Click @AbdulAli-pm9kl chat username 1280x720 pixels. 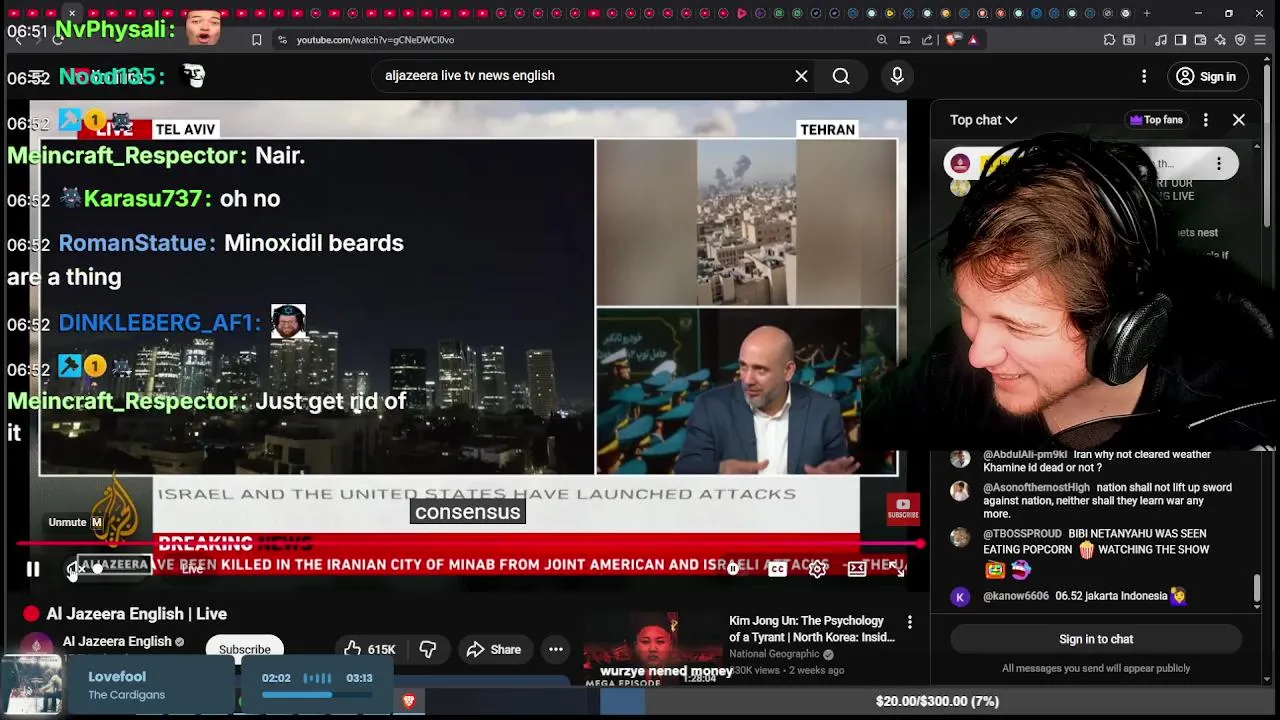[x=1025, y=454]
